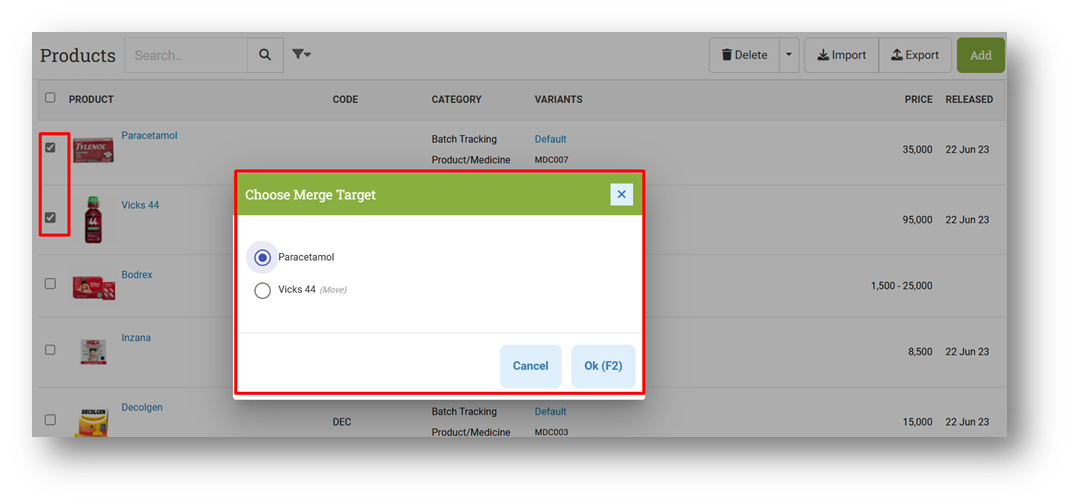Open the filter funnel dropdown
This screenshot has width=1072, height=502.
[302, 55]
